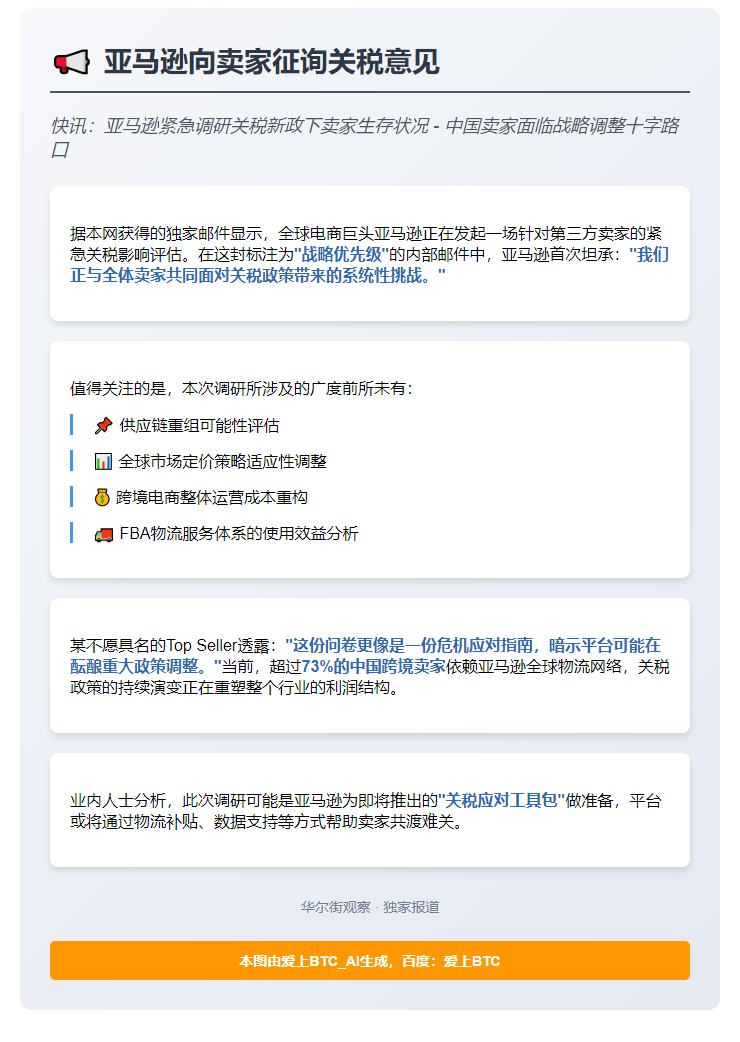The image size is (740, 1042).
Task: Click the list item 全球市场定价策略适应性调整
Action: (223, 462)
